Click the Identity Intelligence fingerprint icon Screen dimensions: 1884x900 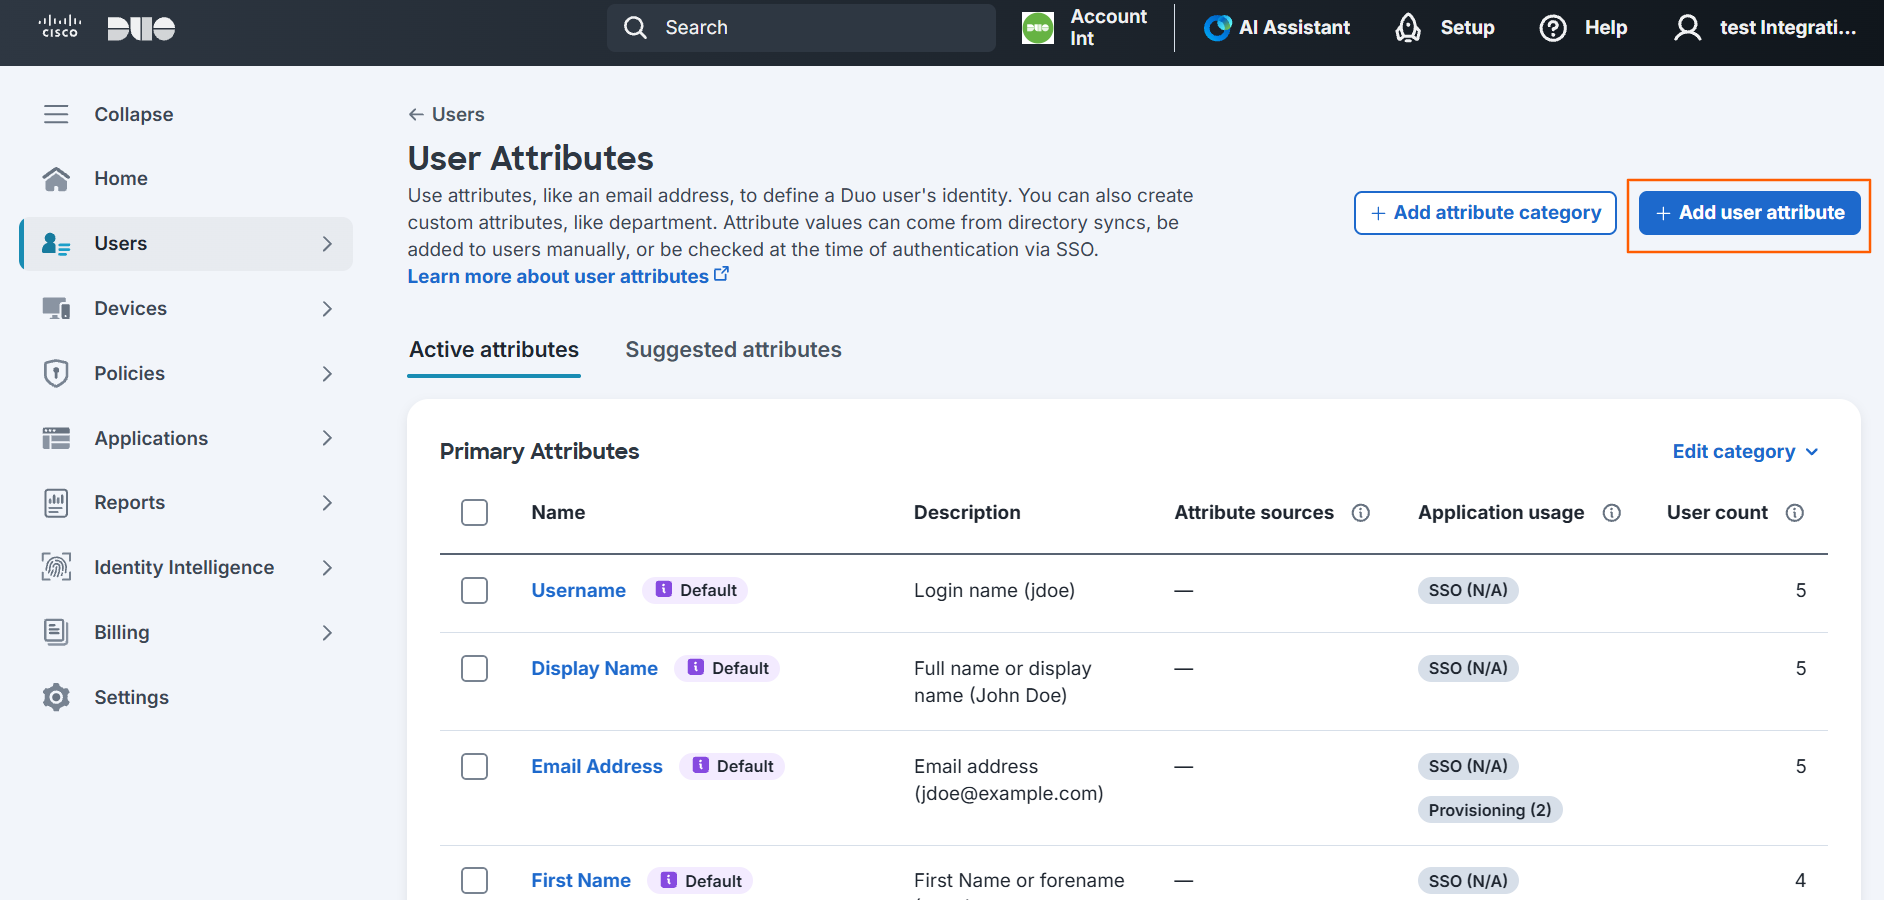(56, 567)
